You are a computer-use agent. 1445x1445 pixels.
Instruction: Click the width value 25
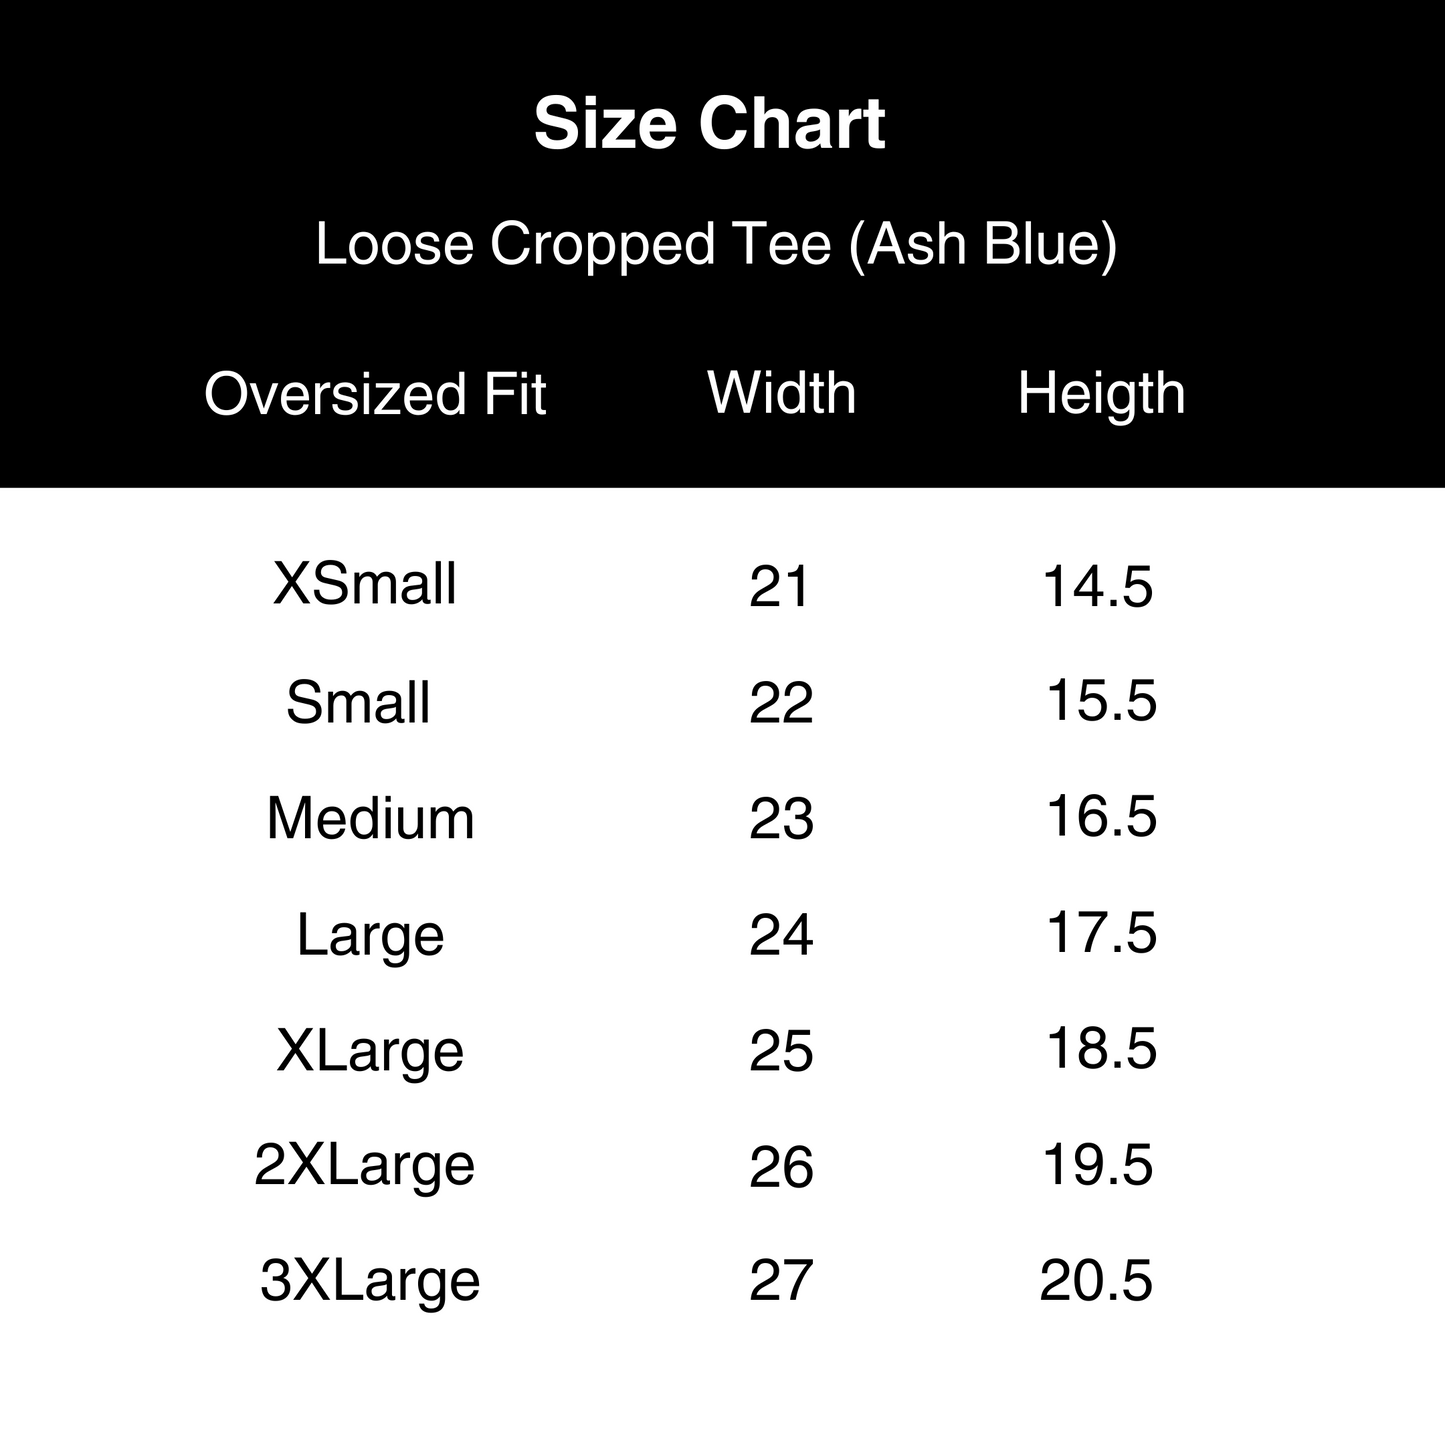[781, 1052]
